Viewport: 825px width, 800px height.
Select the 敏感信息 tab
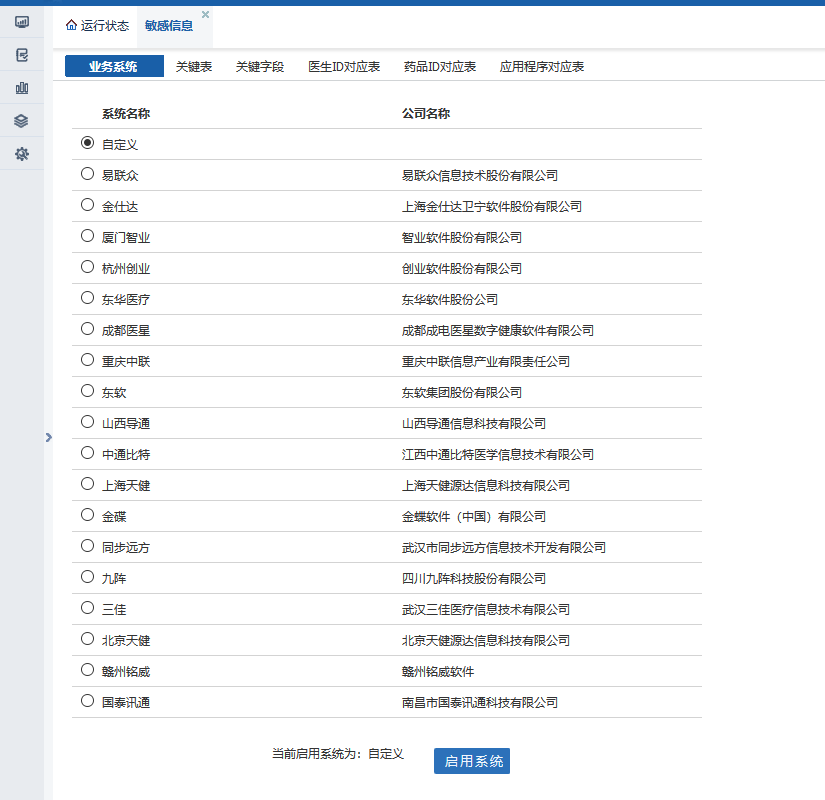(x=169, y=26)
